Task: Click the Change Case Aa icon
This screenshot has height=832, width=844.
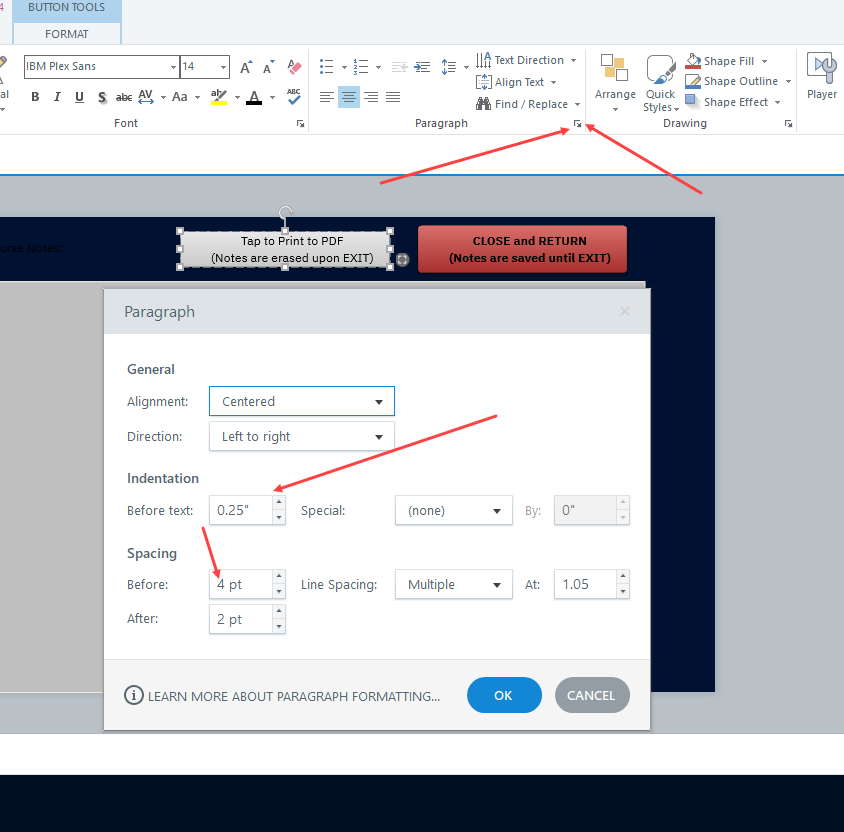Action: 180,97
